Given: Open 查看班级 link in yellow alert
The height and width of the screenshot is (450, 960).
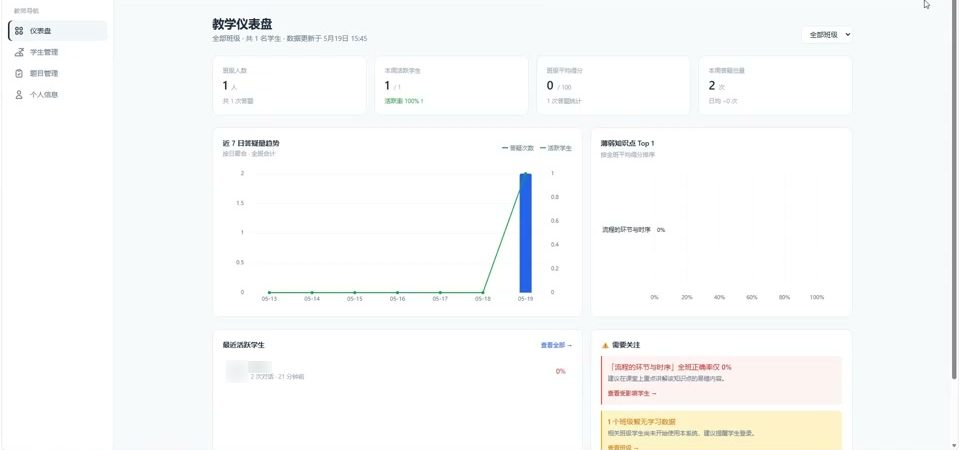Looking at the screenshot, I should (623, 448).
